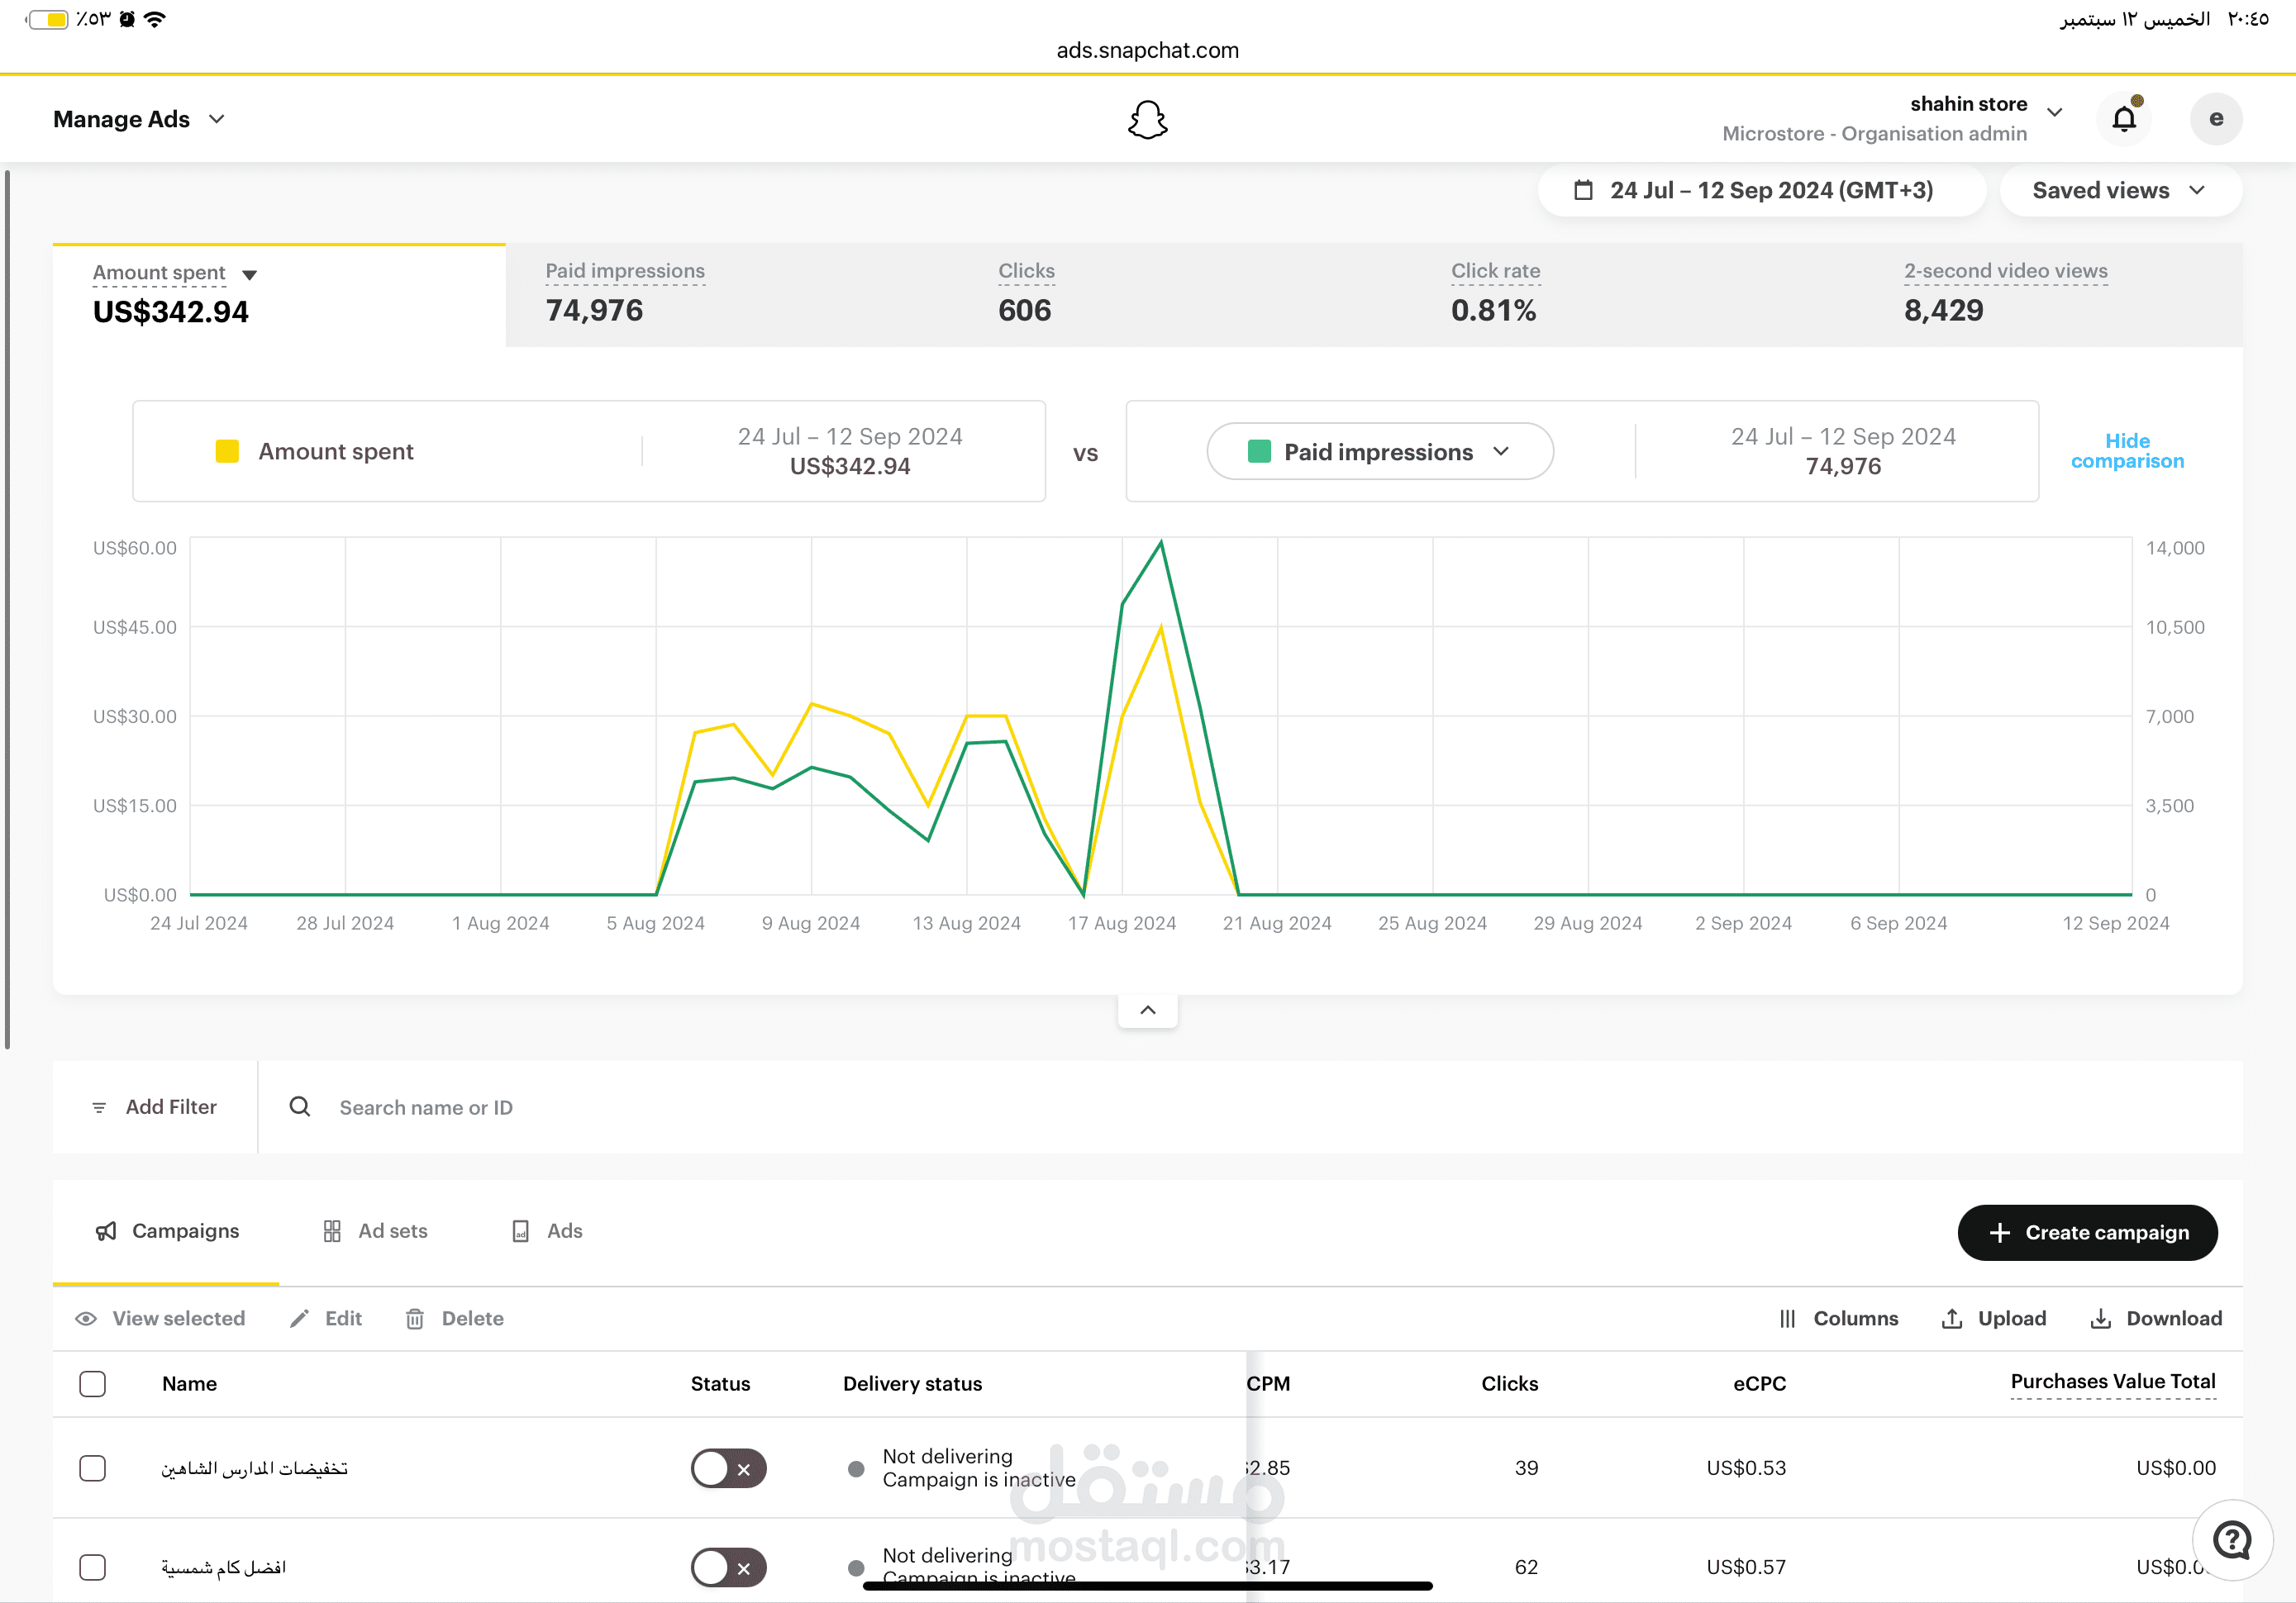The height and width of the screenshot is (1603, 2296).
Task: Click the Hide comparison link
Action: coord(2126,451)
